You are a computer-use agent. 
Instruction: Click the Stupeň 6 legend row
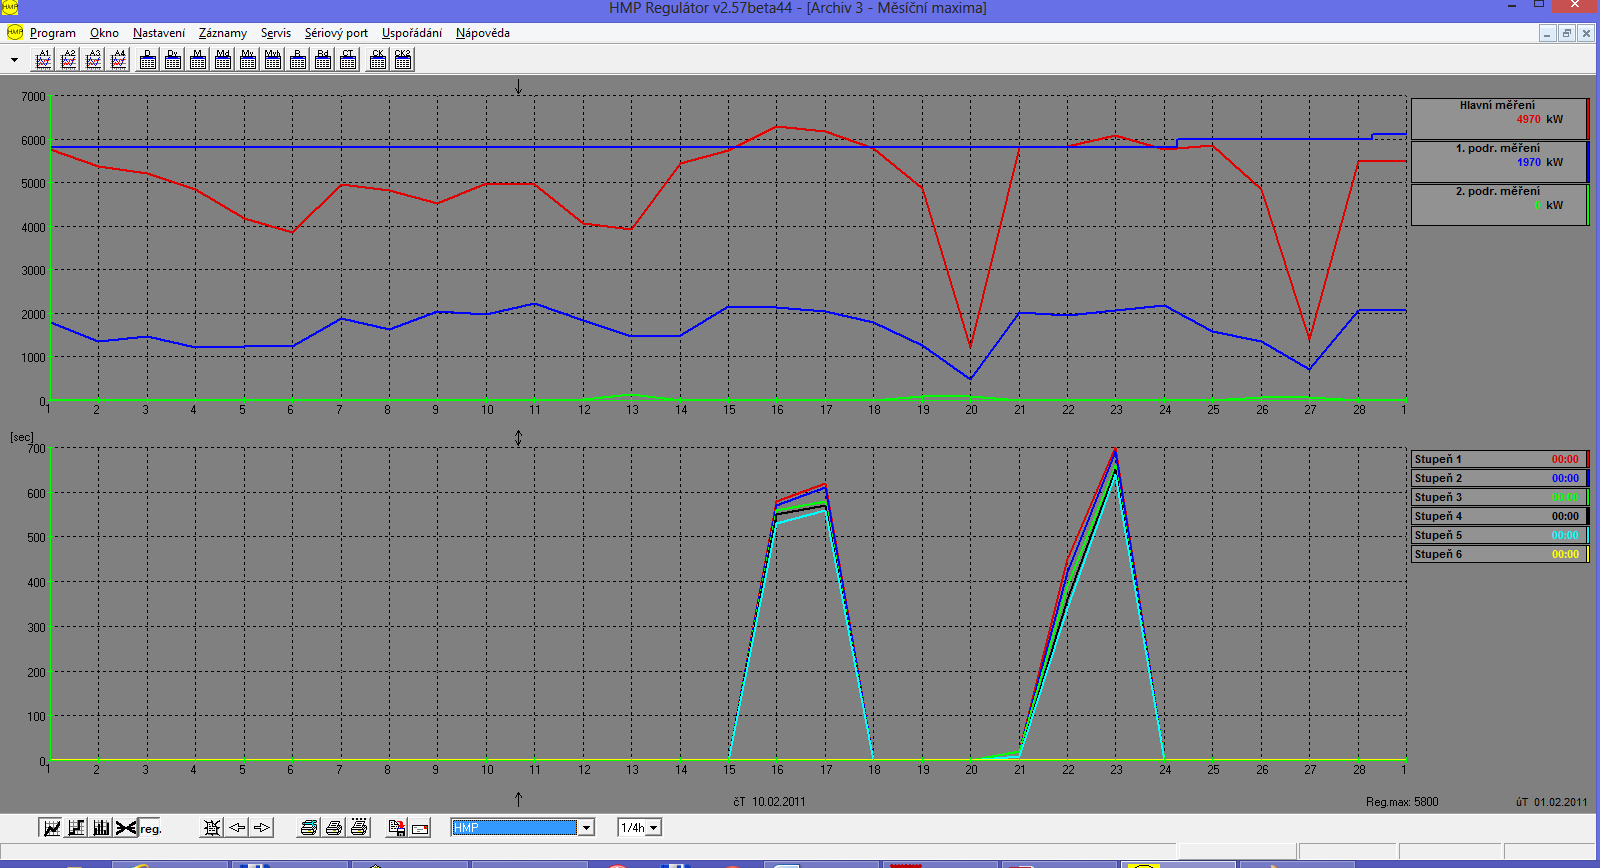pyautogui.click(x=1500, y=554)
